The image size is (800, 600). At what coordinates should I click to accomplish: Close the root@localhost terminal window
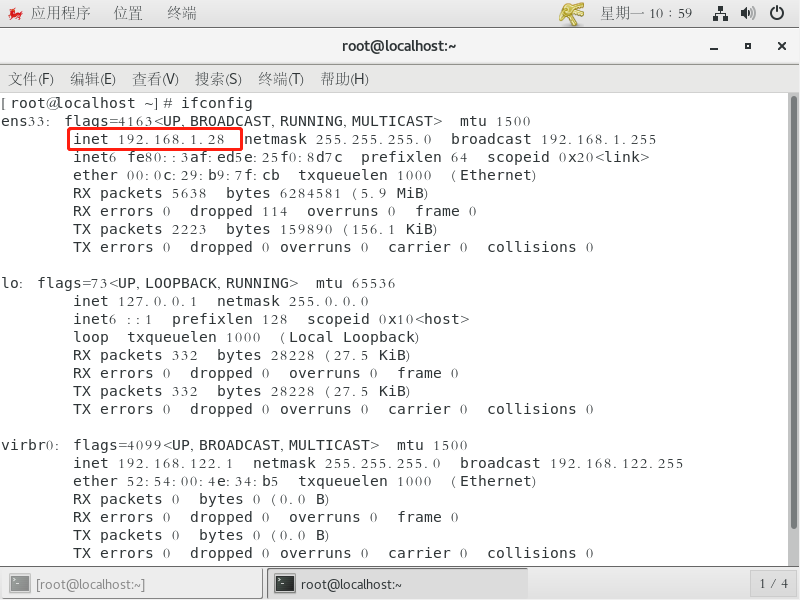pyautogui.click(x=782, y=46)
